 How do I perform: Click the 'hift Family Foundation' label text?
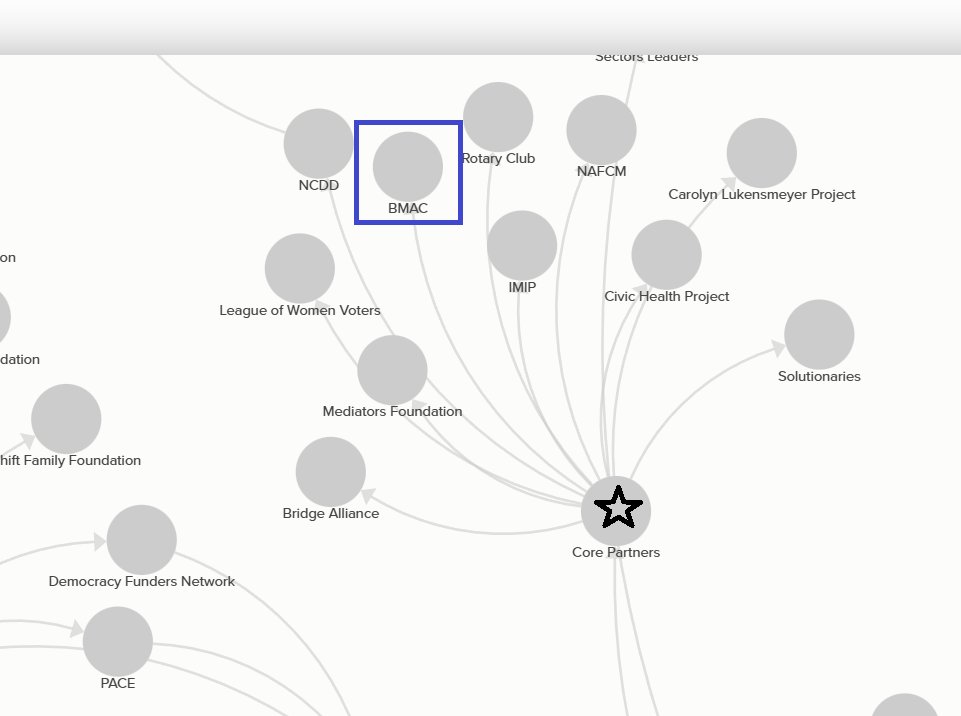click(x=70, y=460)
